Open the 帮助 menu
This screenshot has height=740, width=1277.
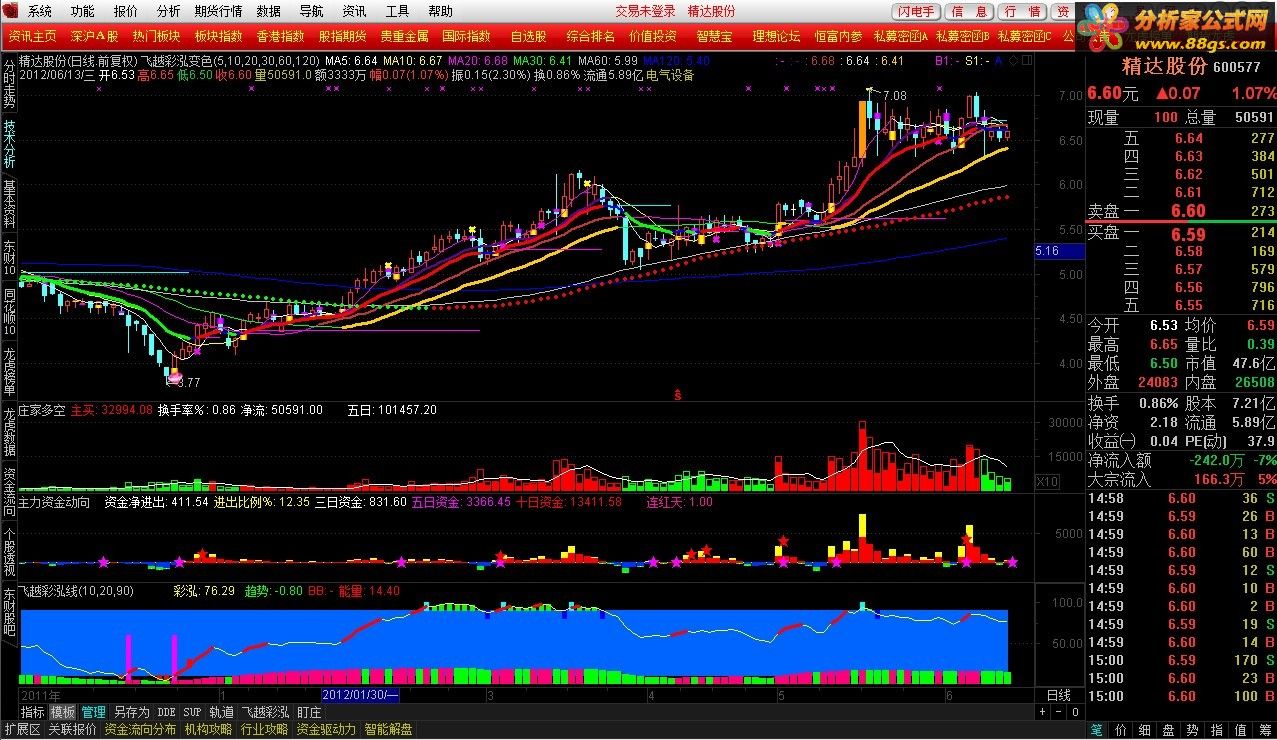[440, 11]
